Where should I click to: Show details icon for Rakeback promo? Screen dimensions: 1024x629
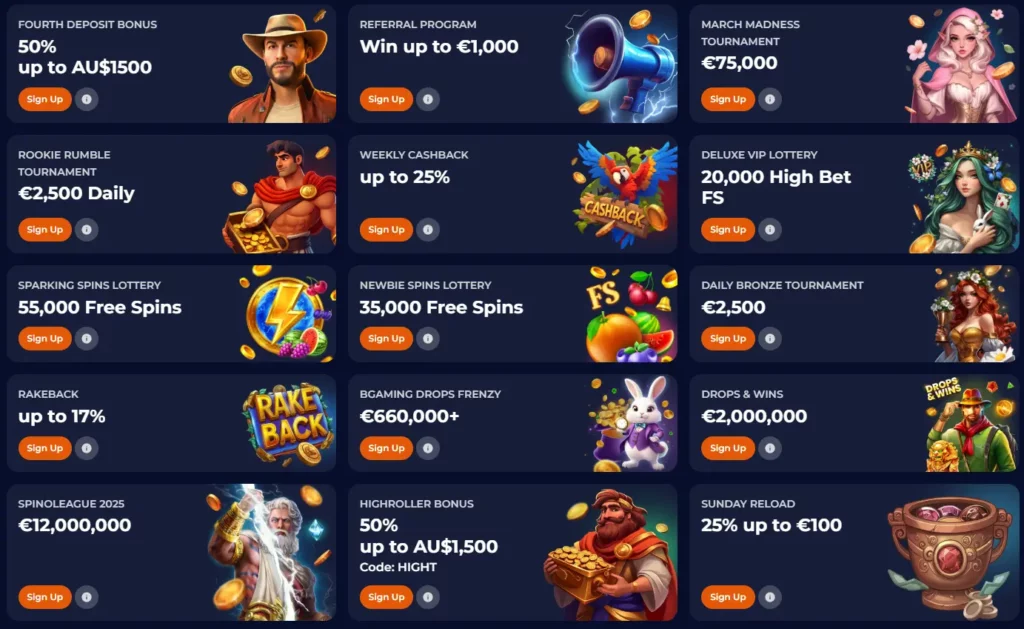tap(86, 448)
